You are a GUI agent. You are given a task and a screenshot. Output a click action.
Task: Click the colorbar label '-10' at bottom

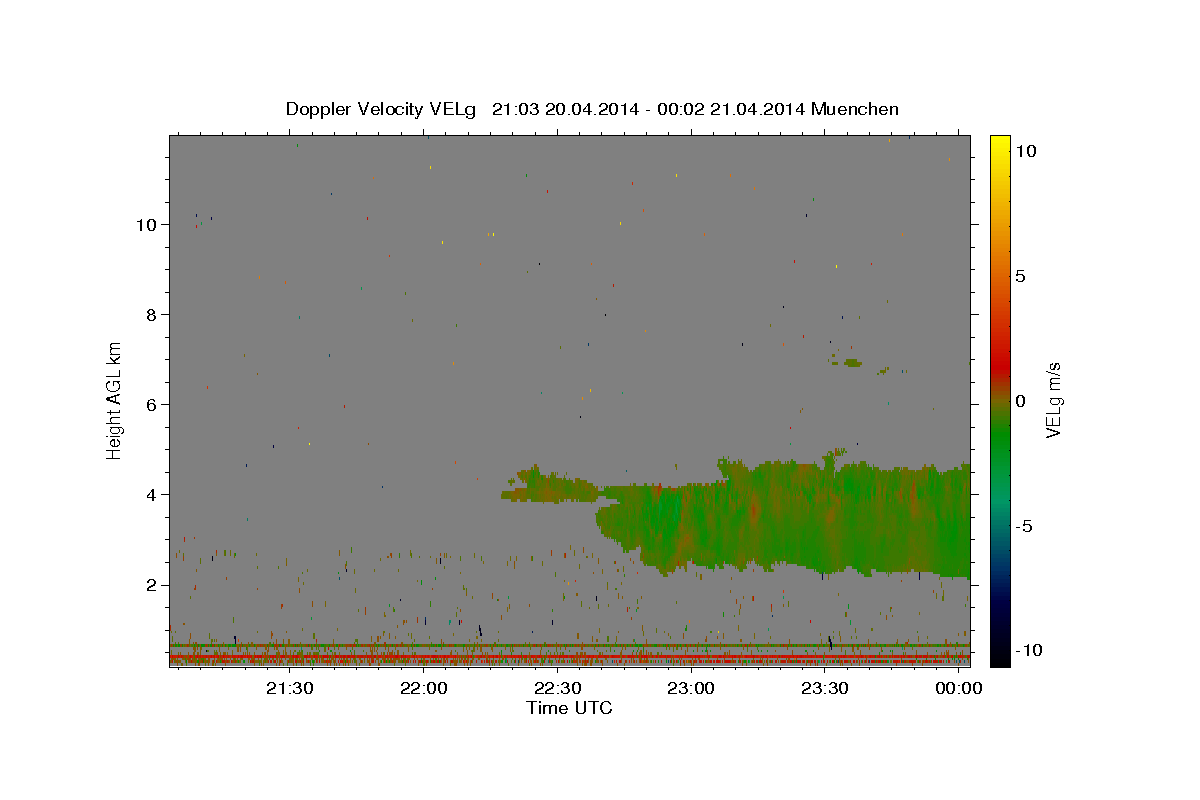tap(1027, 650)
